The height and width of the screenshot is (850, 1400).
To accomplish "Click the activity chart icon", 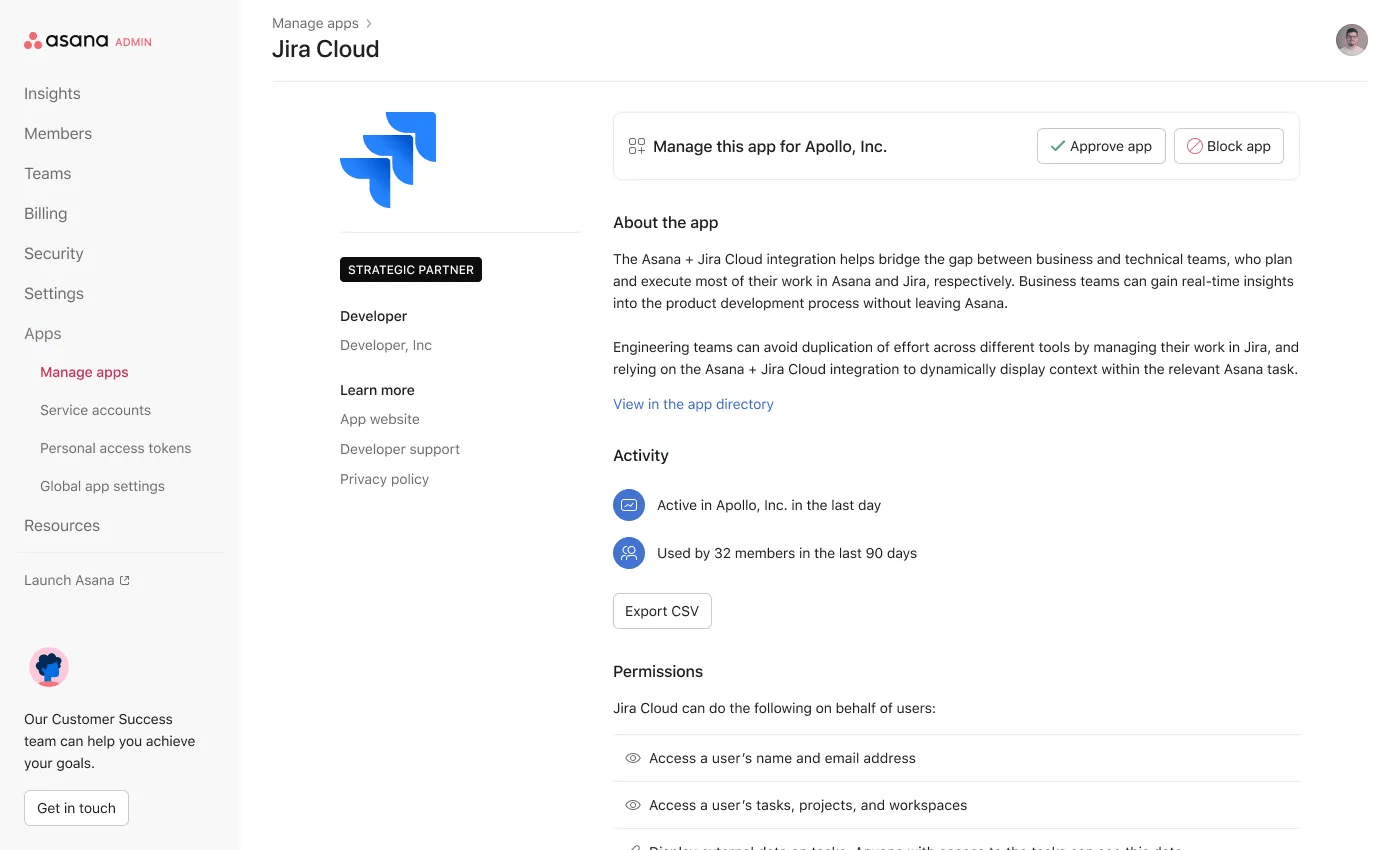I will pos(629,505).
